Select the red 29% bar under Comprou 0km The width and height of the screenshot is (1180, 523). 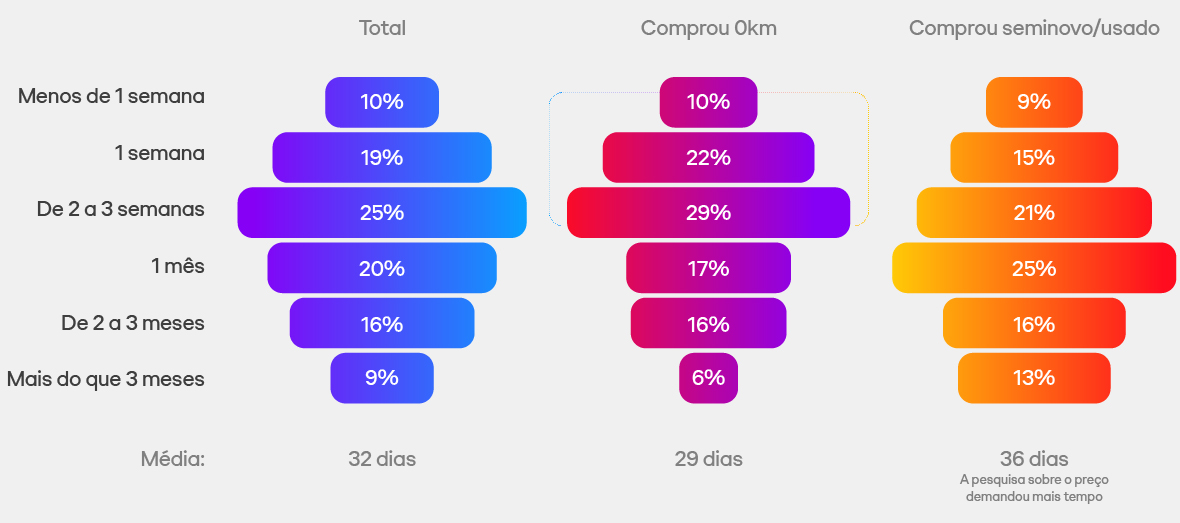(x=708, y=213)
